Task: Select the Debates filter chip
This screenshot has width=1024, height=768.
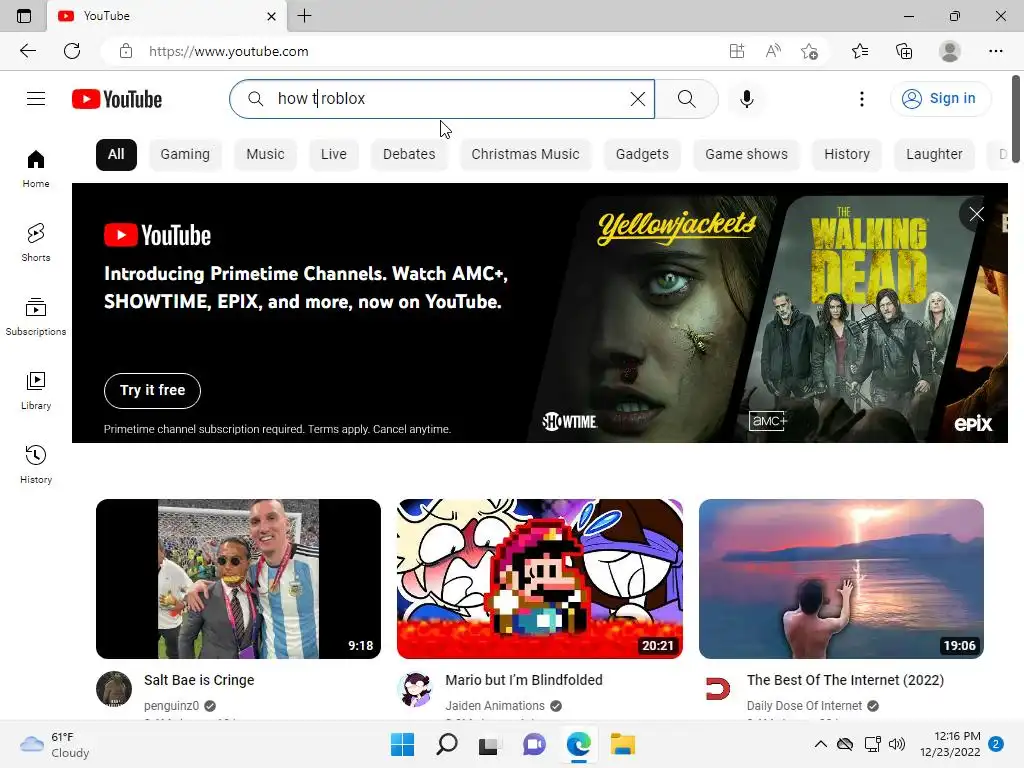Action: [x=409, y=154]
